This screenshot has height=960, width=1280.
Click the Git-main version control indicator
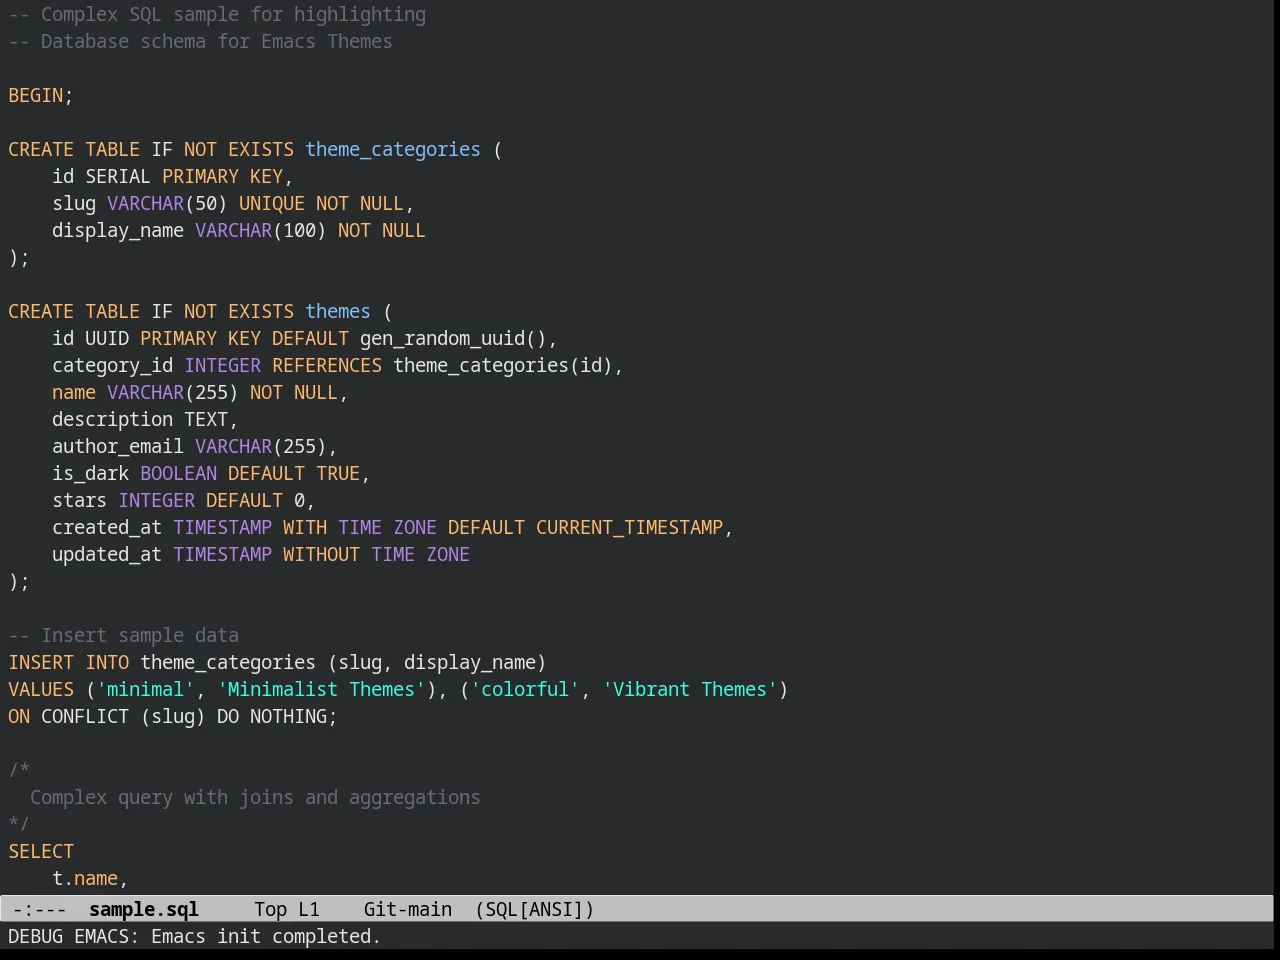coord(408,909)
